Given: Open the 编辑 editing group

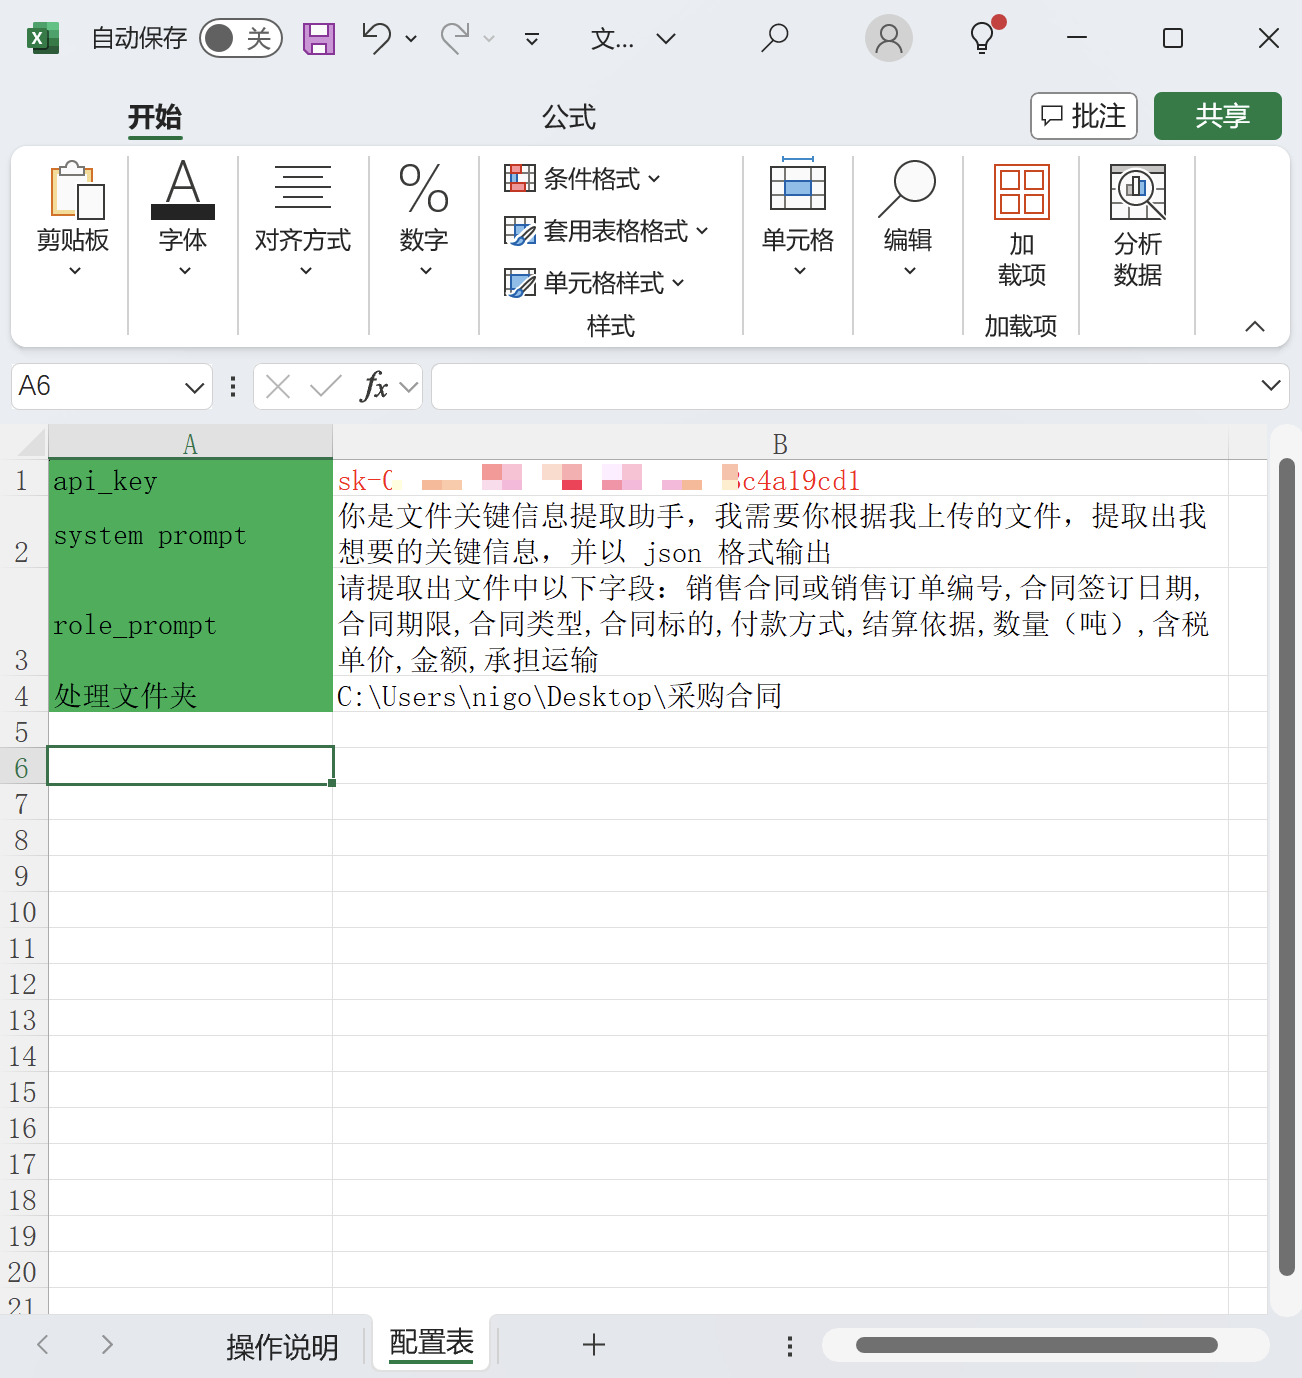Looking at the screenshot, I should pos(908,218).
